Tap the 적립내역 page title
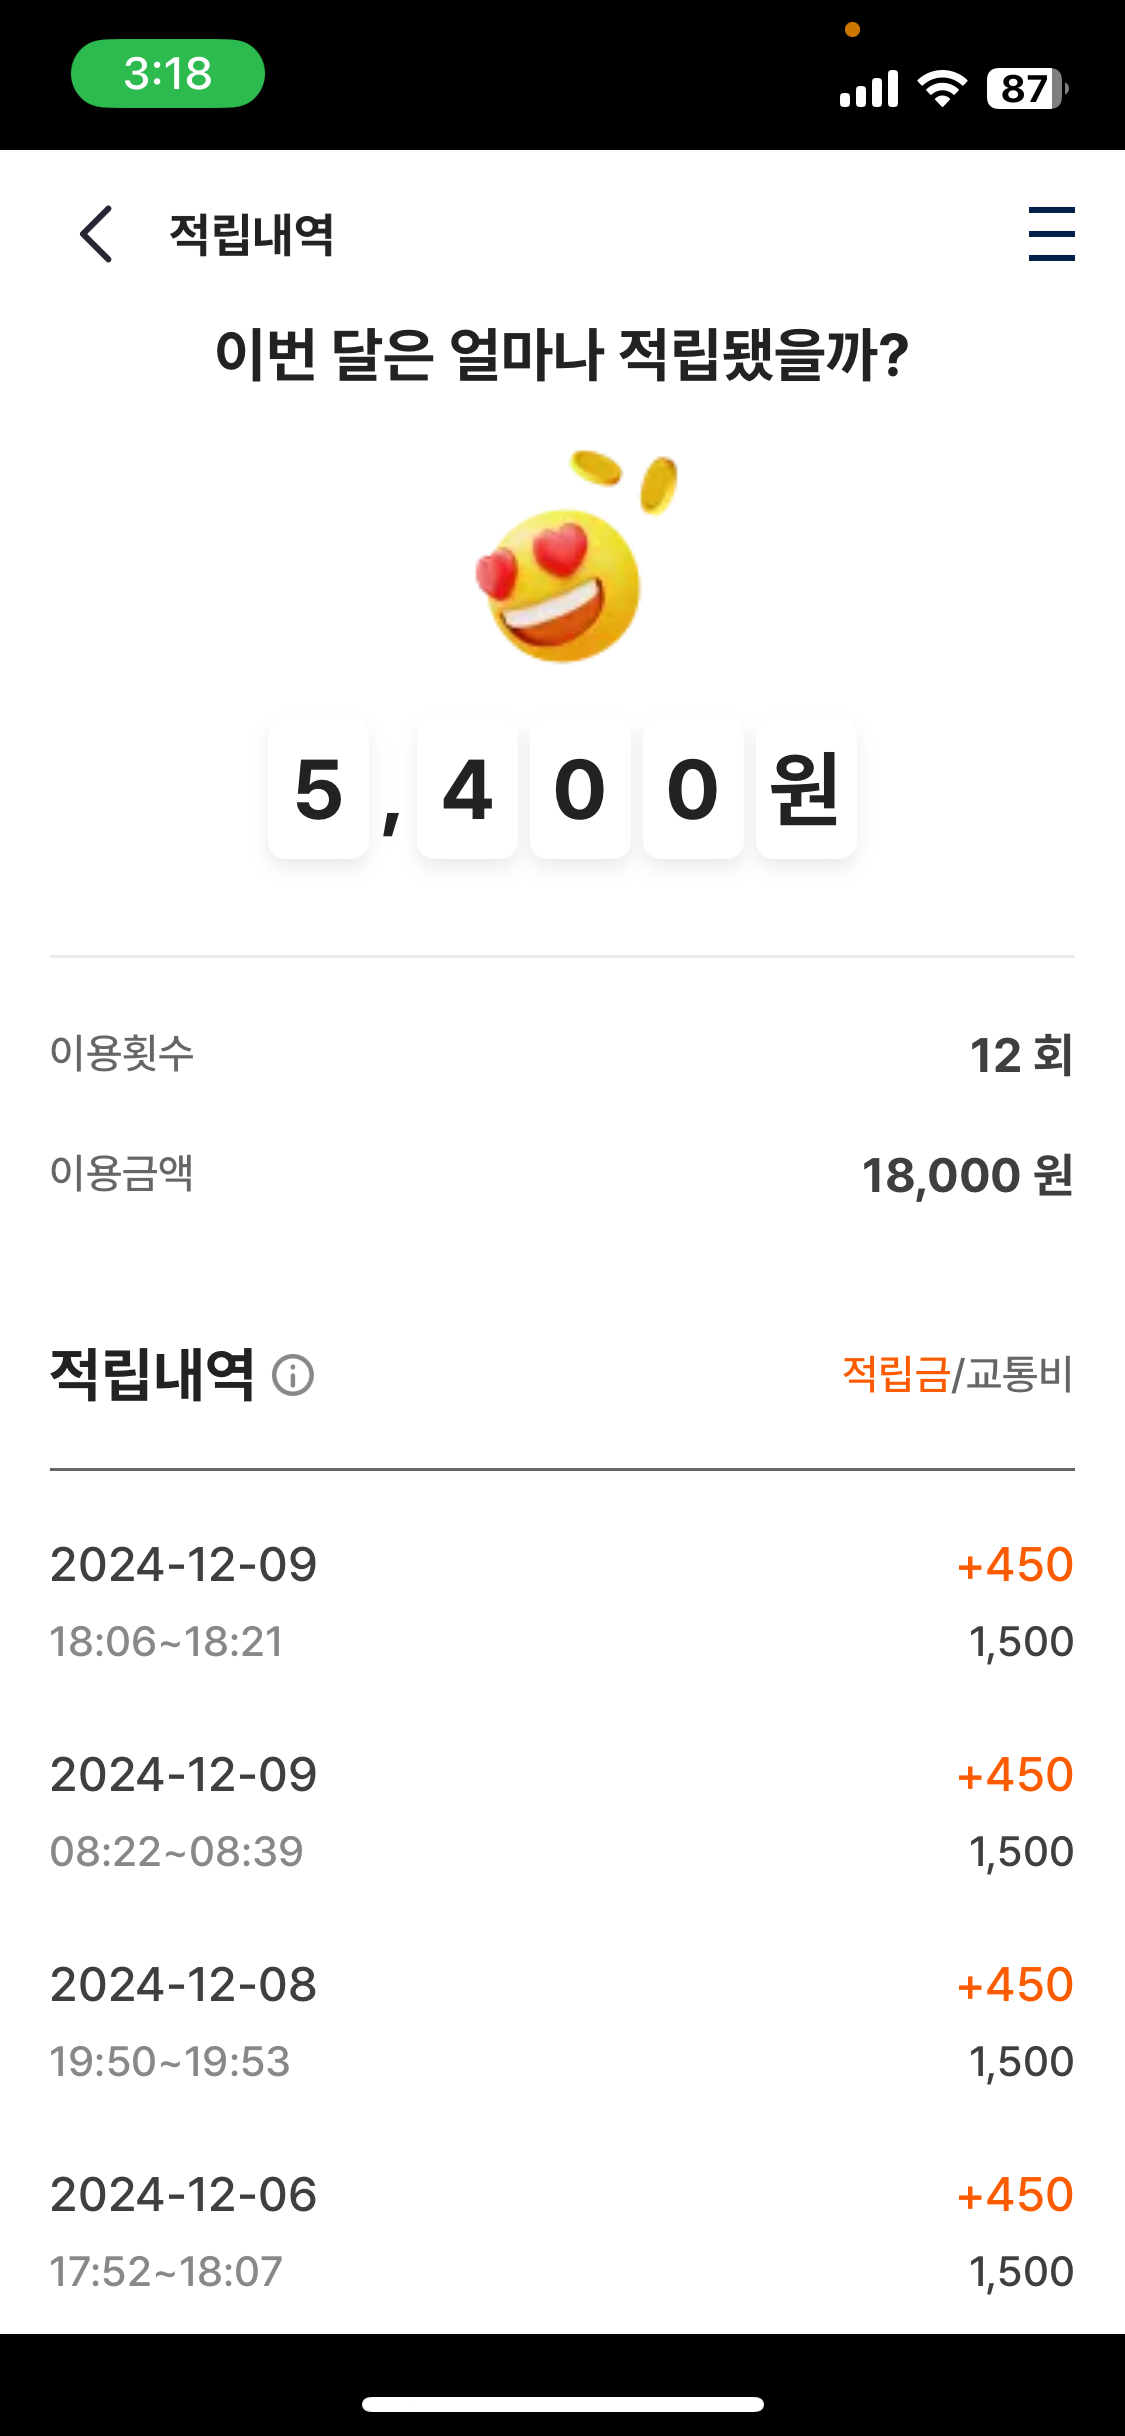This screenshot has width=1125, height=2436. (251, 235)
